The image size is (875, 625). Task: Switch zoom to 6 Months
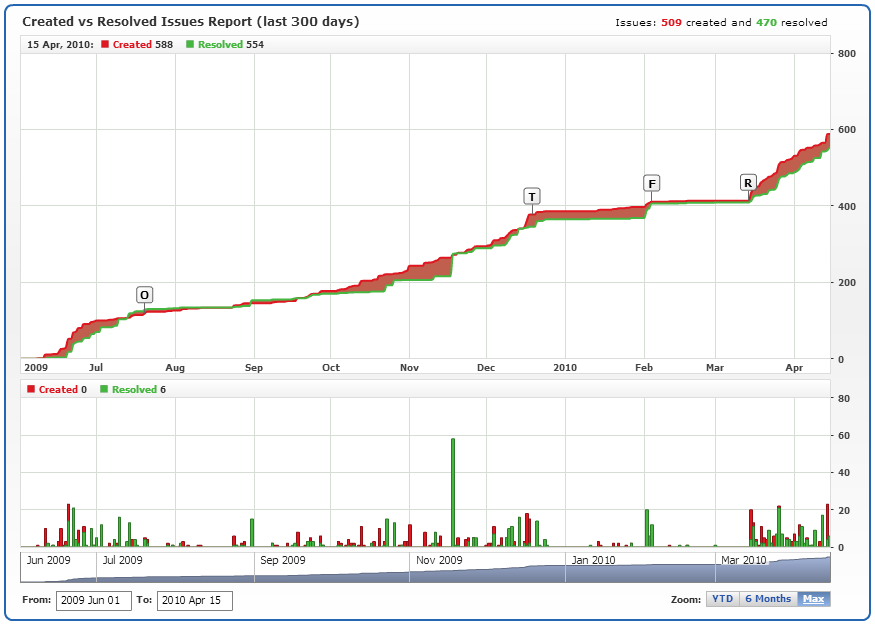[768, 599]
